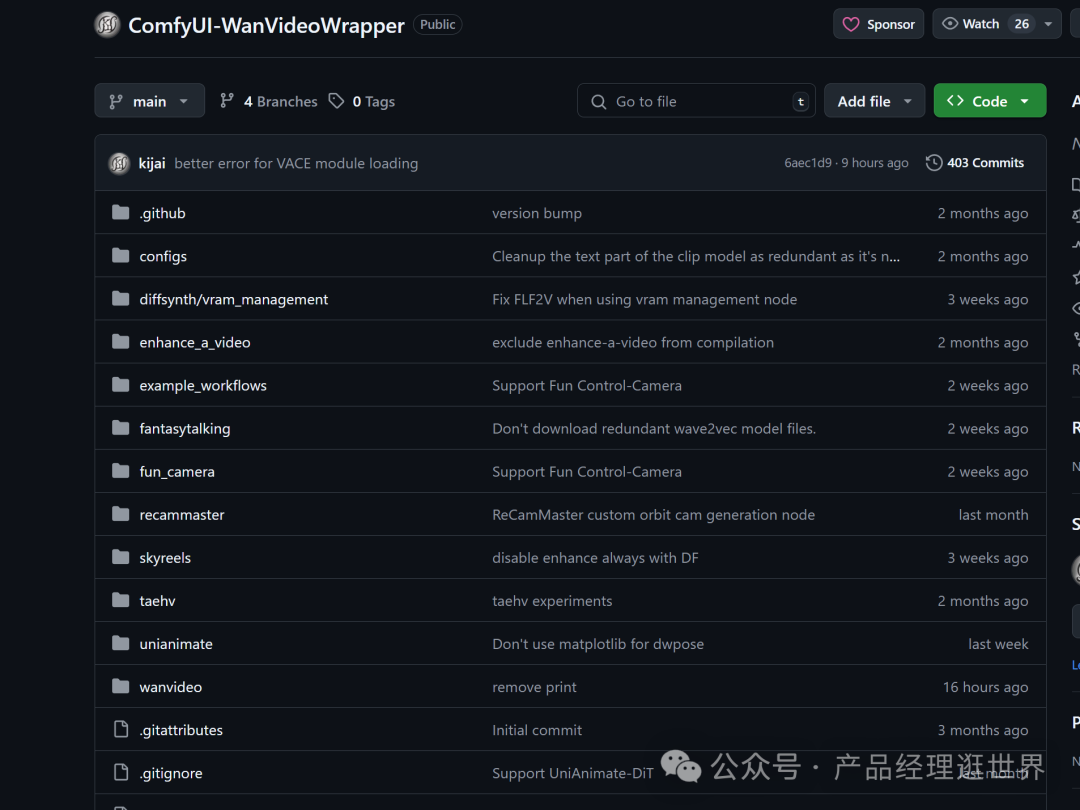Screen dimensions: 1080x810
Task: Open the example_workflows row's 'Support Fun Control-Camera' commit
Action: pyautogui.click(x=587, y=386)
